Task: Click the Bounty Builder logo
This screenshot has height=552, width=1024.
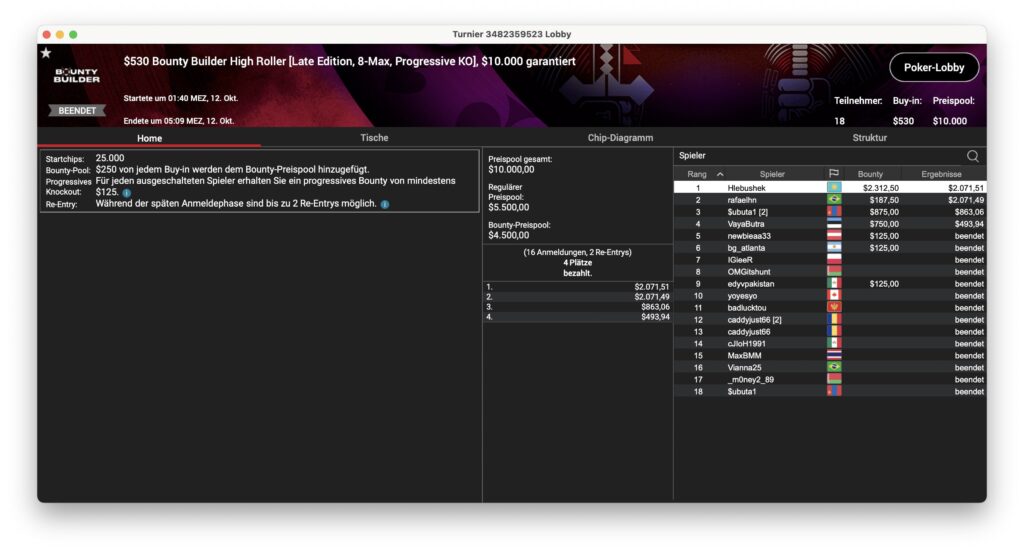Action: pyautogui.click(x=77, y=76)
